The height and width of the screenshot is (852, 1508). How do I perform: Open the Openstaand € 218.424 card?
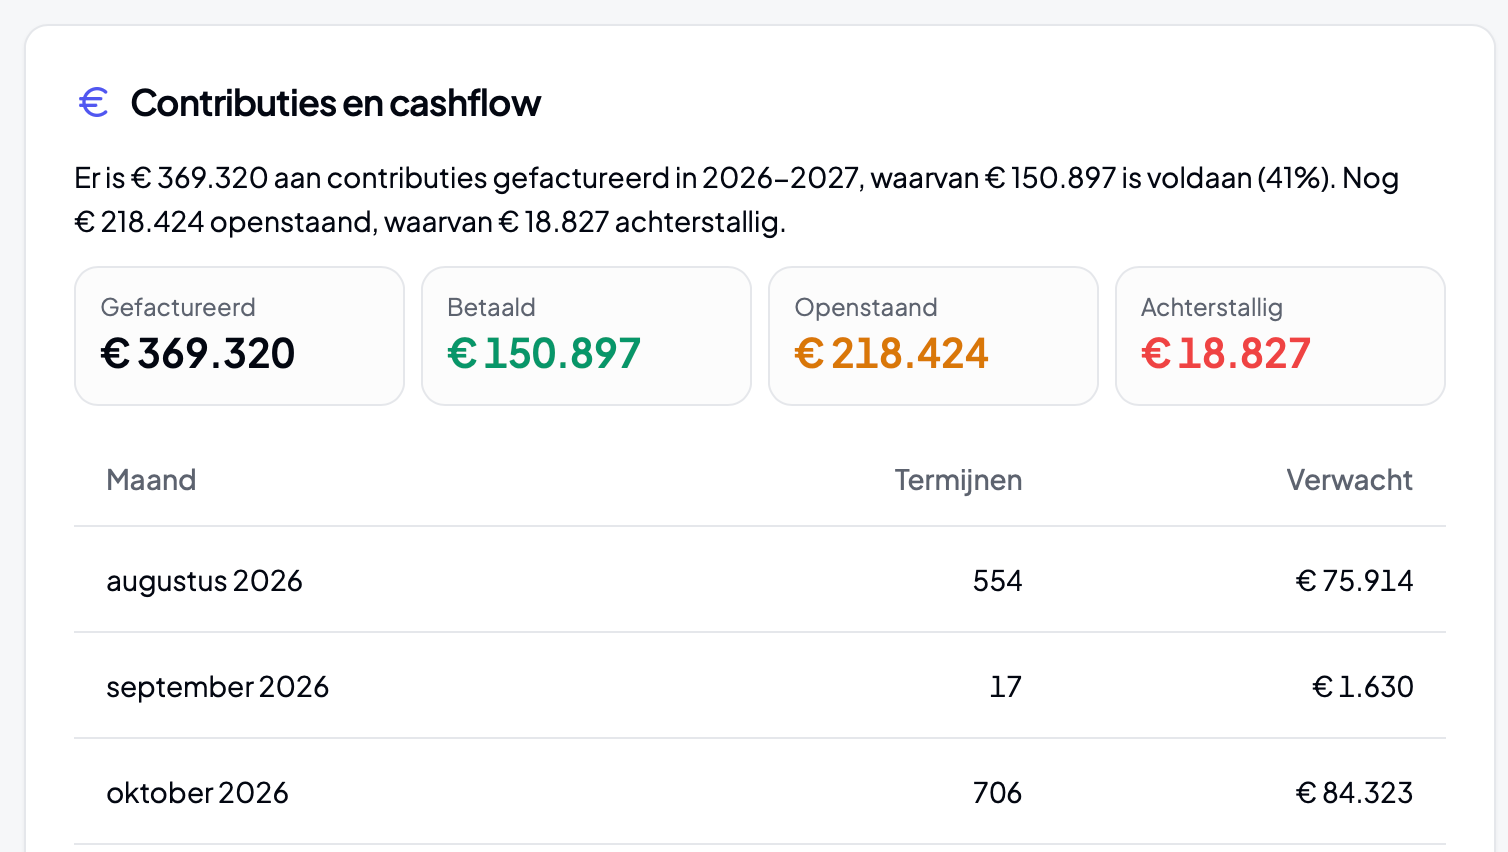pos(933,336)
